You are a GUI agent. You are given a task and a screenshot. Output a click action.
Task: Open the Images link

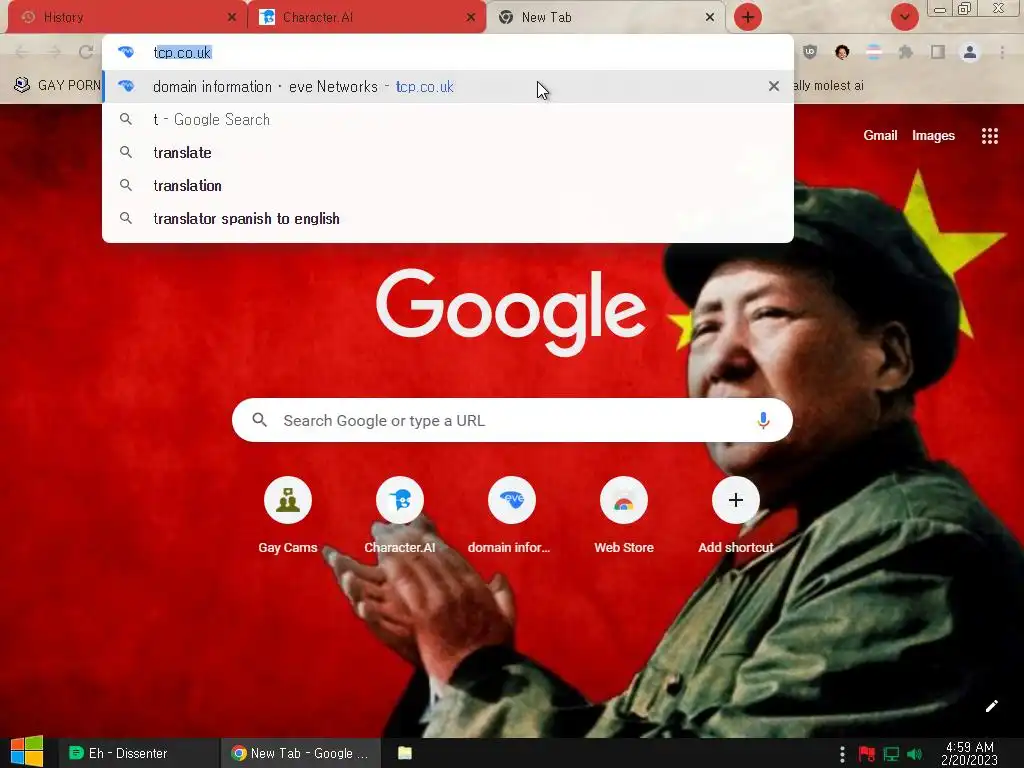point(933,135)
